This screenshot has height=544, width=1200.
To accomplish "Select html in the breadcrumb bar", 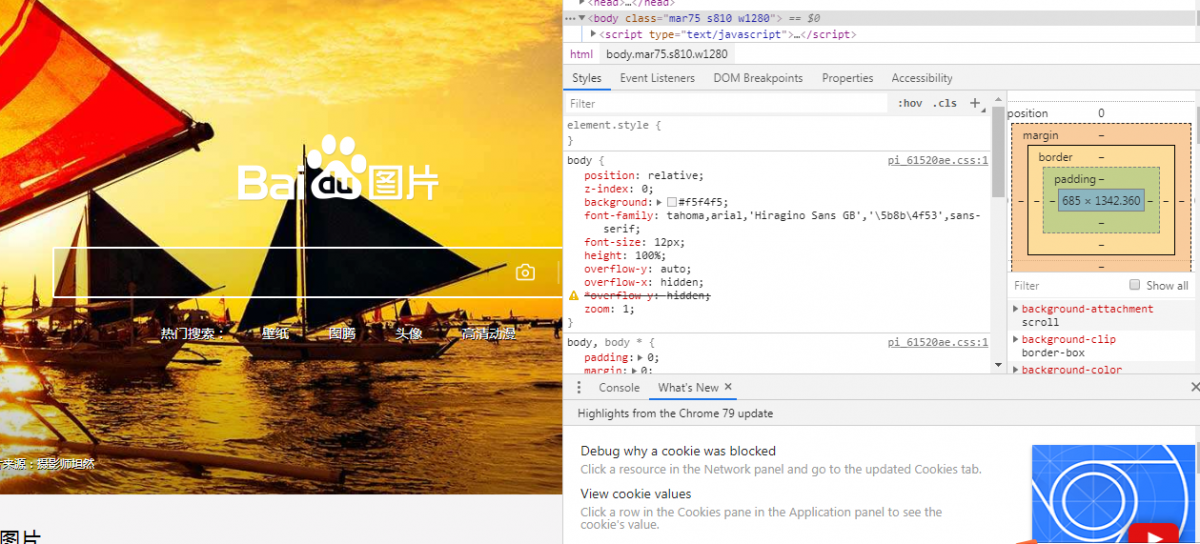I will point(581,54).
